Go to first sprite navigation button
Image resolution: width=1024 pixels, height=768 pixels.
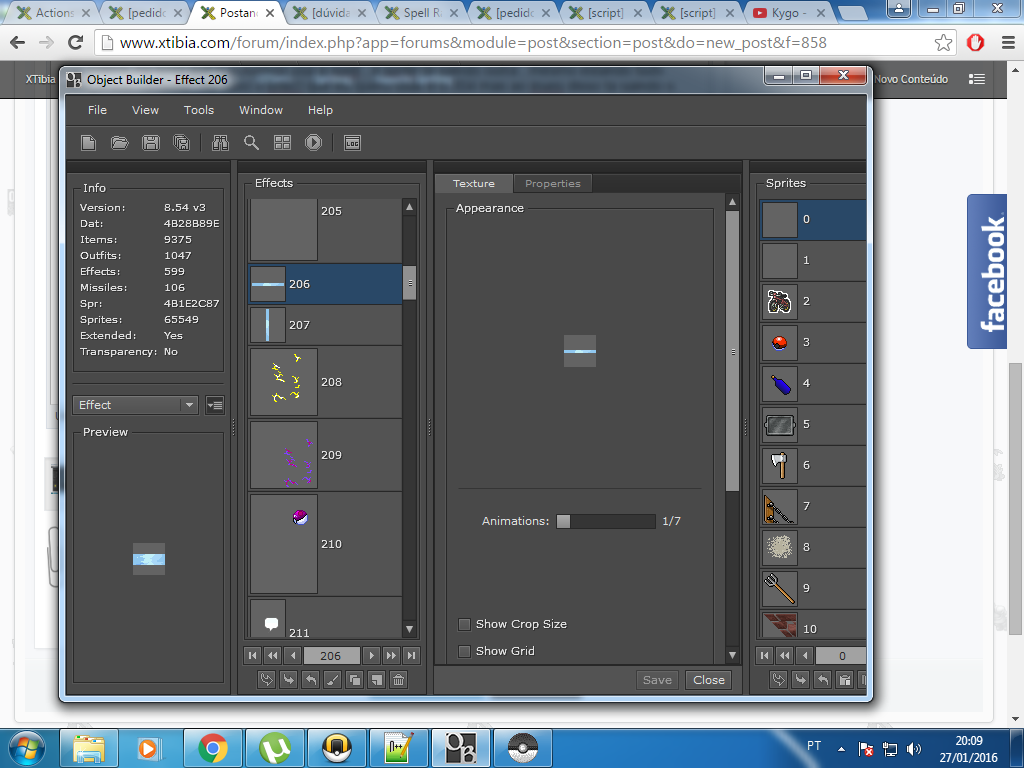click(765, 655)
